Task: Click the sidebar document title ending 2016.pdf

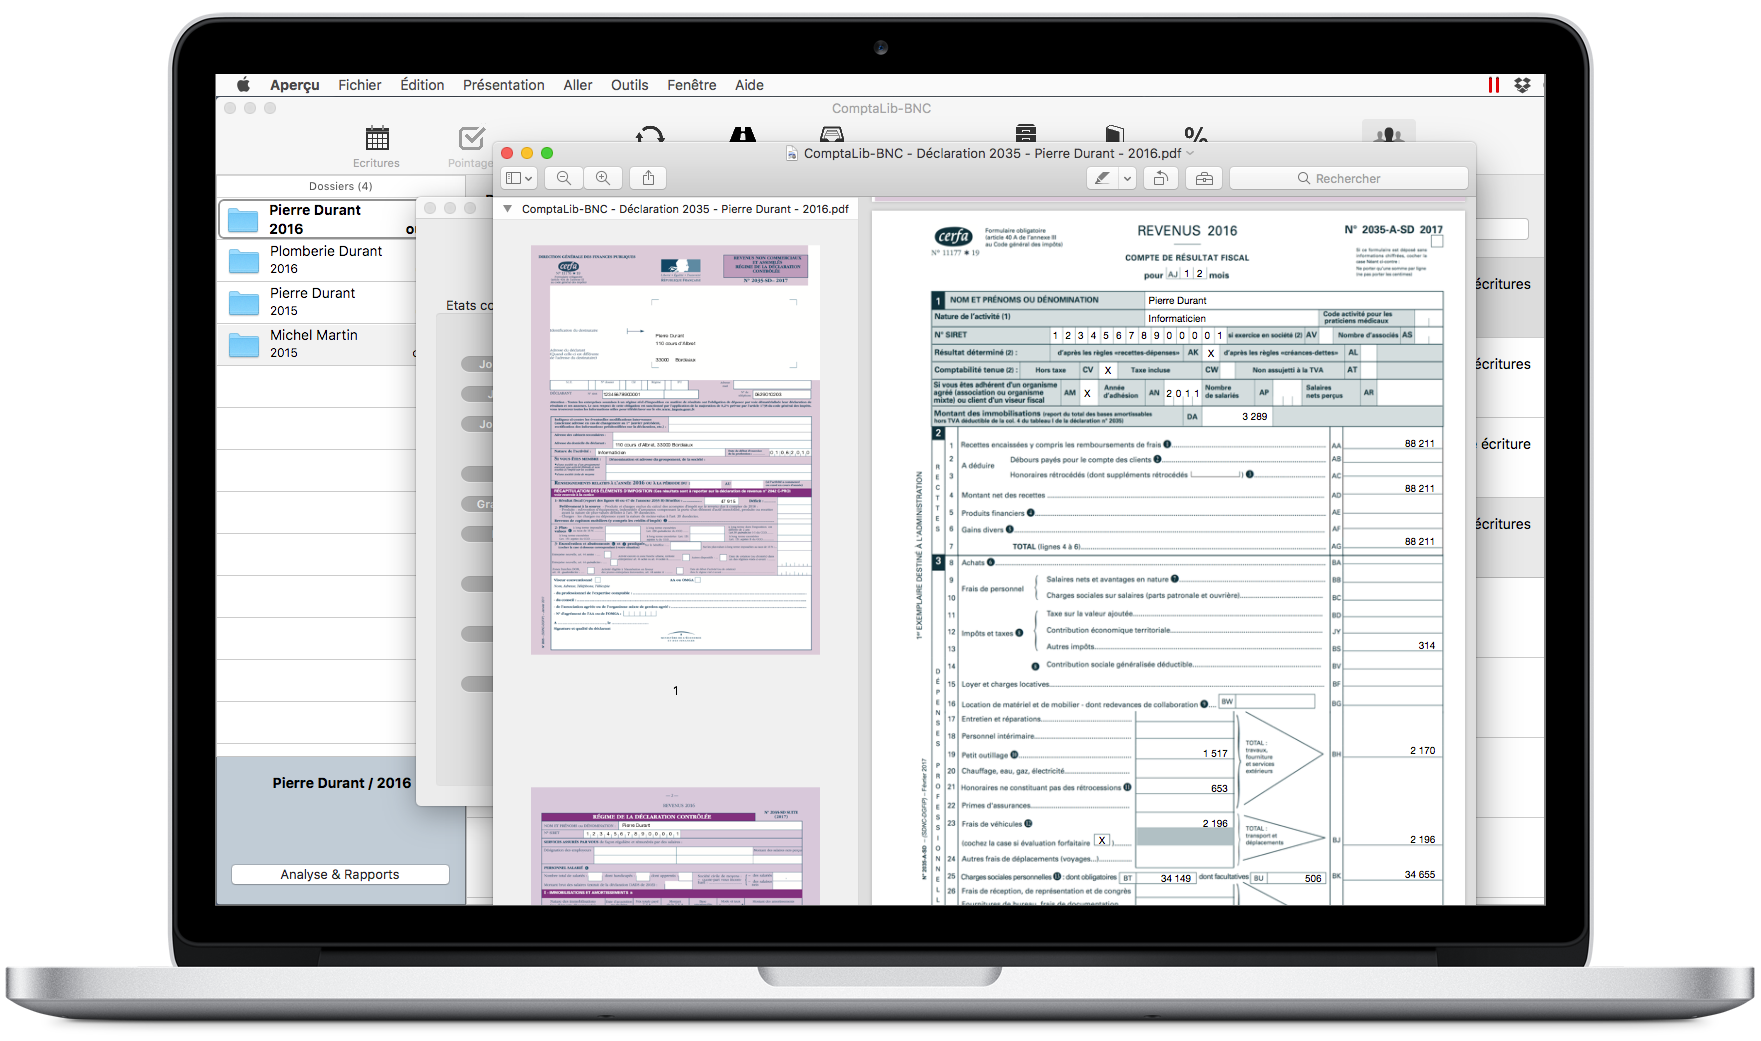Action: pos(685,209)
